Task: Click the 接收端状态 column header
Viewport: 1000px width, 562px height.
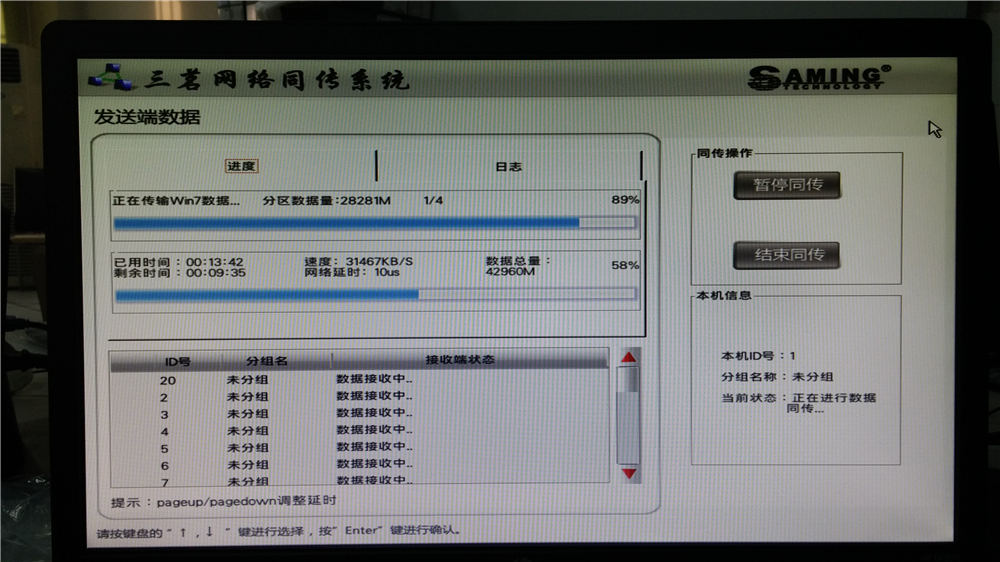Action: coord(459,360)
